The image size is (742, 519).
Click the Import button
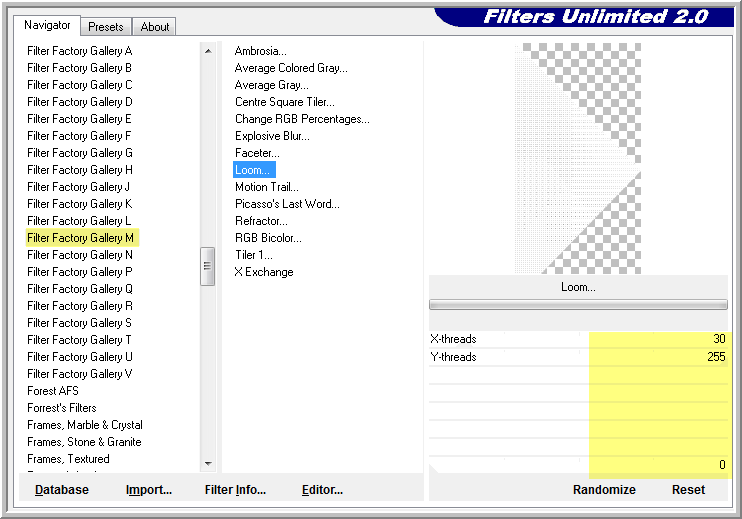coord(149,490)
